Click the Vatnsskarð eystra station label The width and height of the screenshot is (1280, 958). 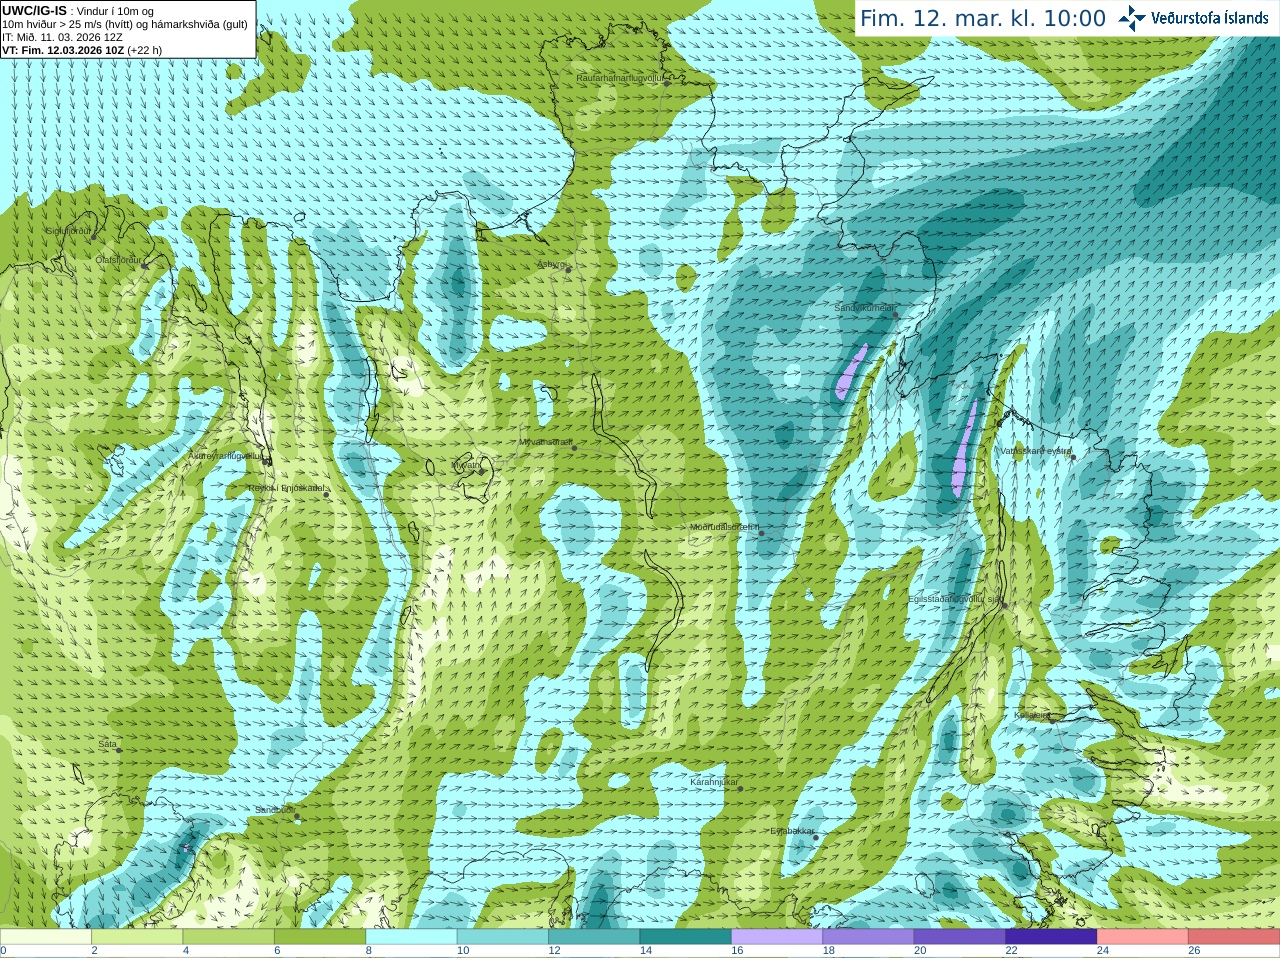point(1036,451)
